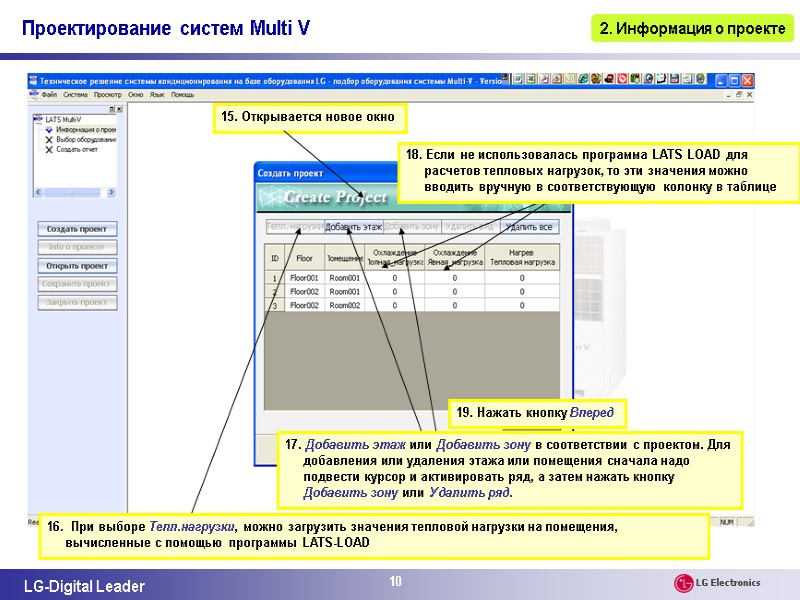
Task: Click the Добавить зону button
Action: click(x=412, y=227)
